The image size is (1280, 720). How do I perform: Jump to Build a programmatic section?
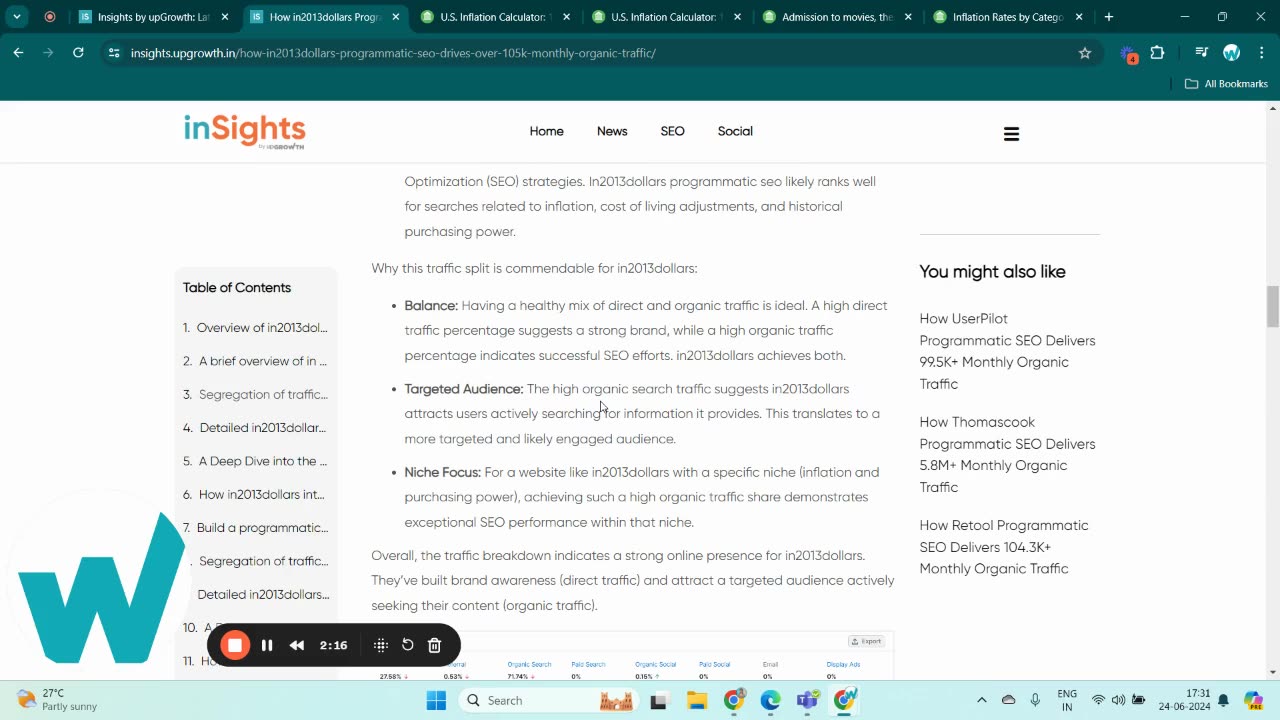[255, 528]
